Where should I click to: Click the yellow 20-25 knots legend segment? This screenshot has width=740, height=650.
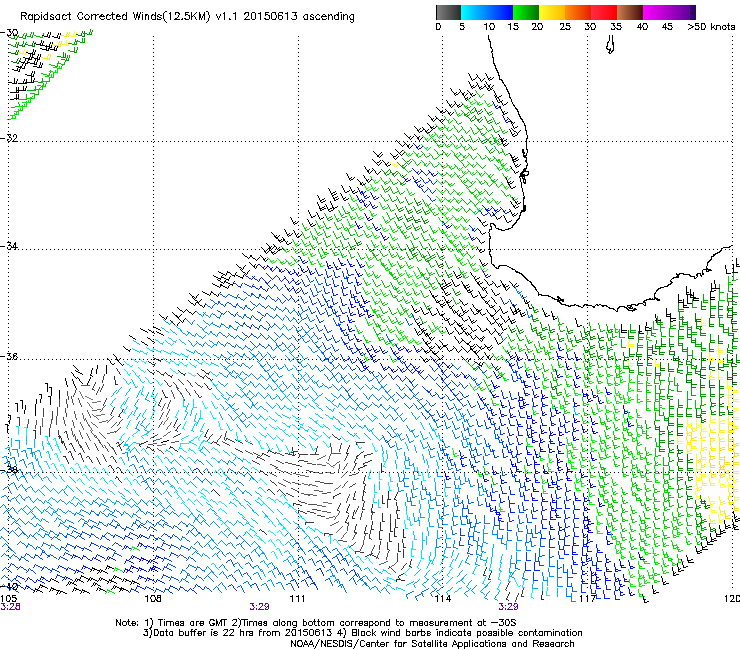[552, 12]
